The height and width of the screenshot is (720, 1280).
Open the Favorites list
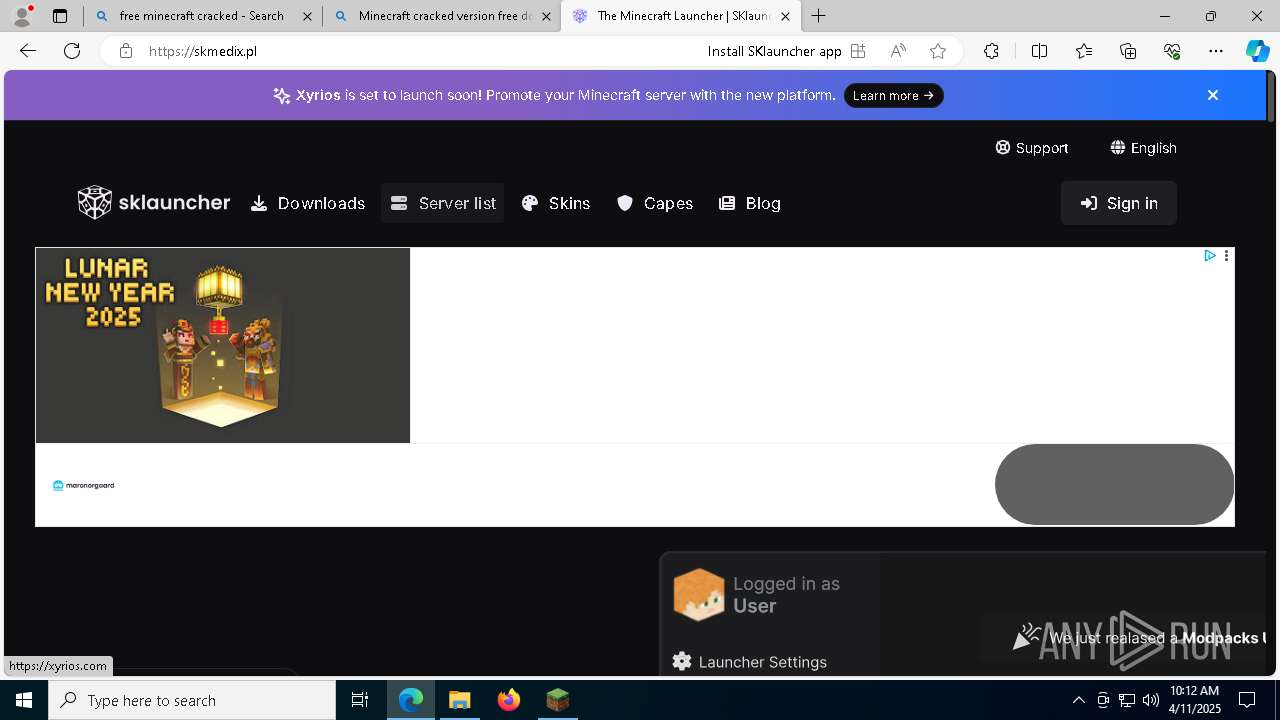[x=1084, y=51]
